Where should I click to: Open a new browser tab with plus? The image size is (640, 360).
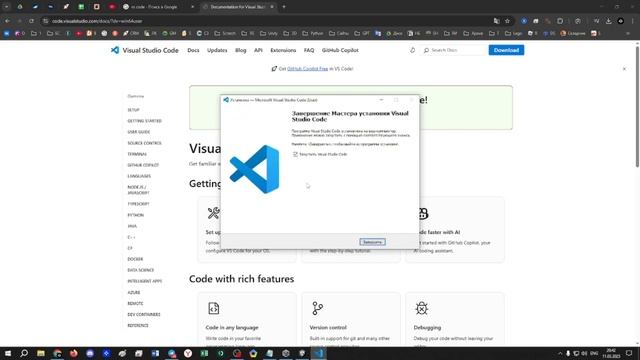(284, 7)
